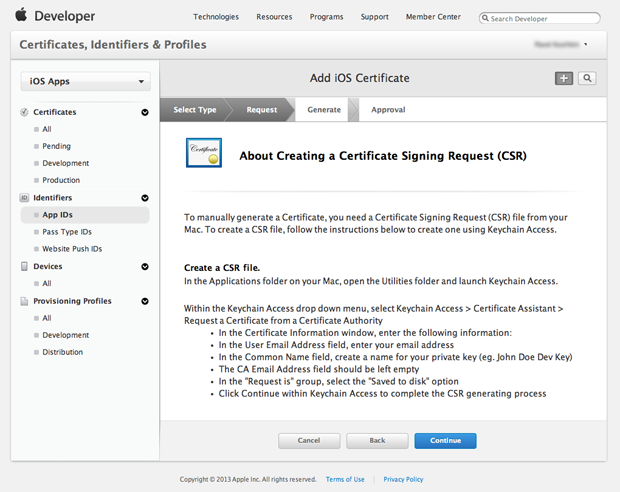Open the Technologies menu
This screenshot has width=620, height=492.
[216, 17]
